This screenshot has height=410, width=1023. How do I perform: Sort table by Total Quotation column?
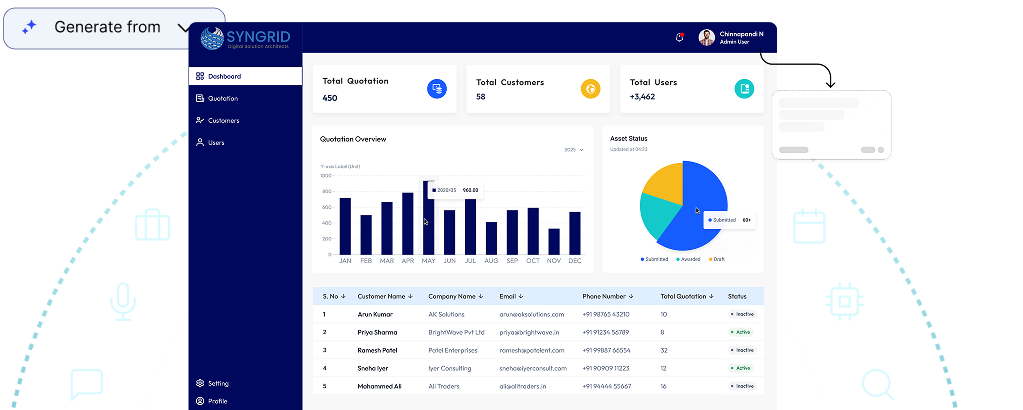(x=687, y=296)
